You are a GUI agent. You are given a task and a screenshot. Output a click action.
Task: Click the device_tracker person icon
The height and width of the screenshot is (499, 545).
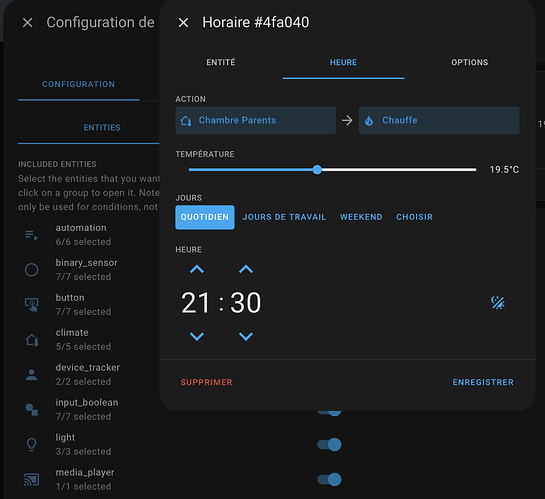point(32,375)
